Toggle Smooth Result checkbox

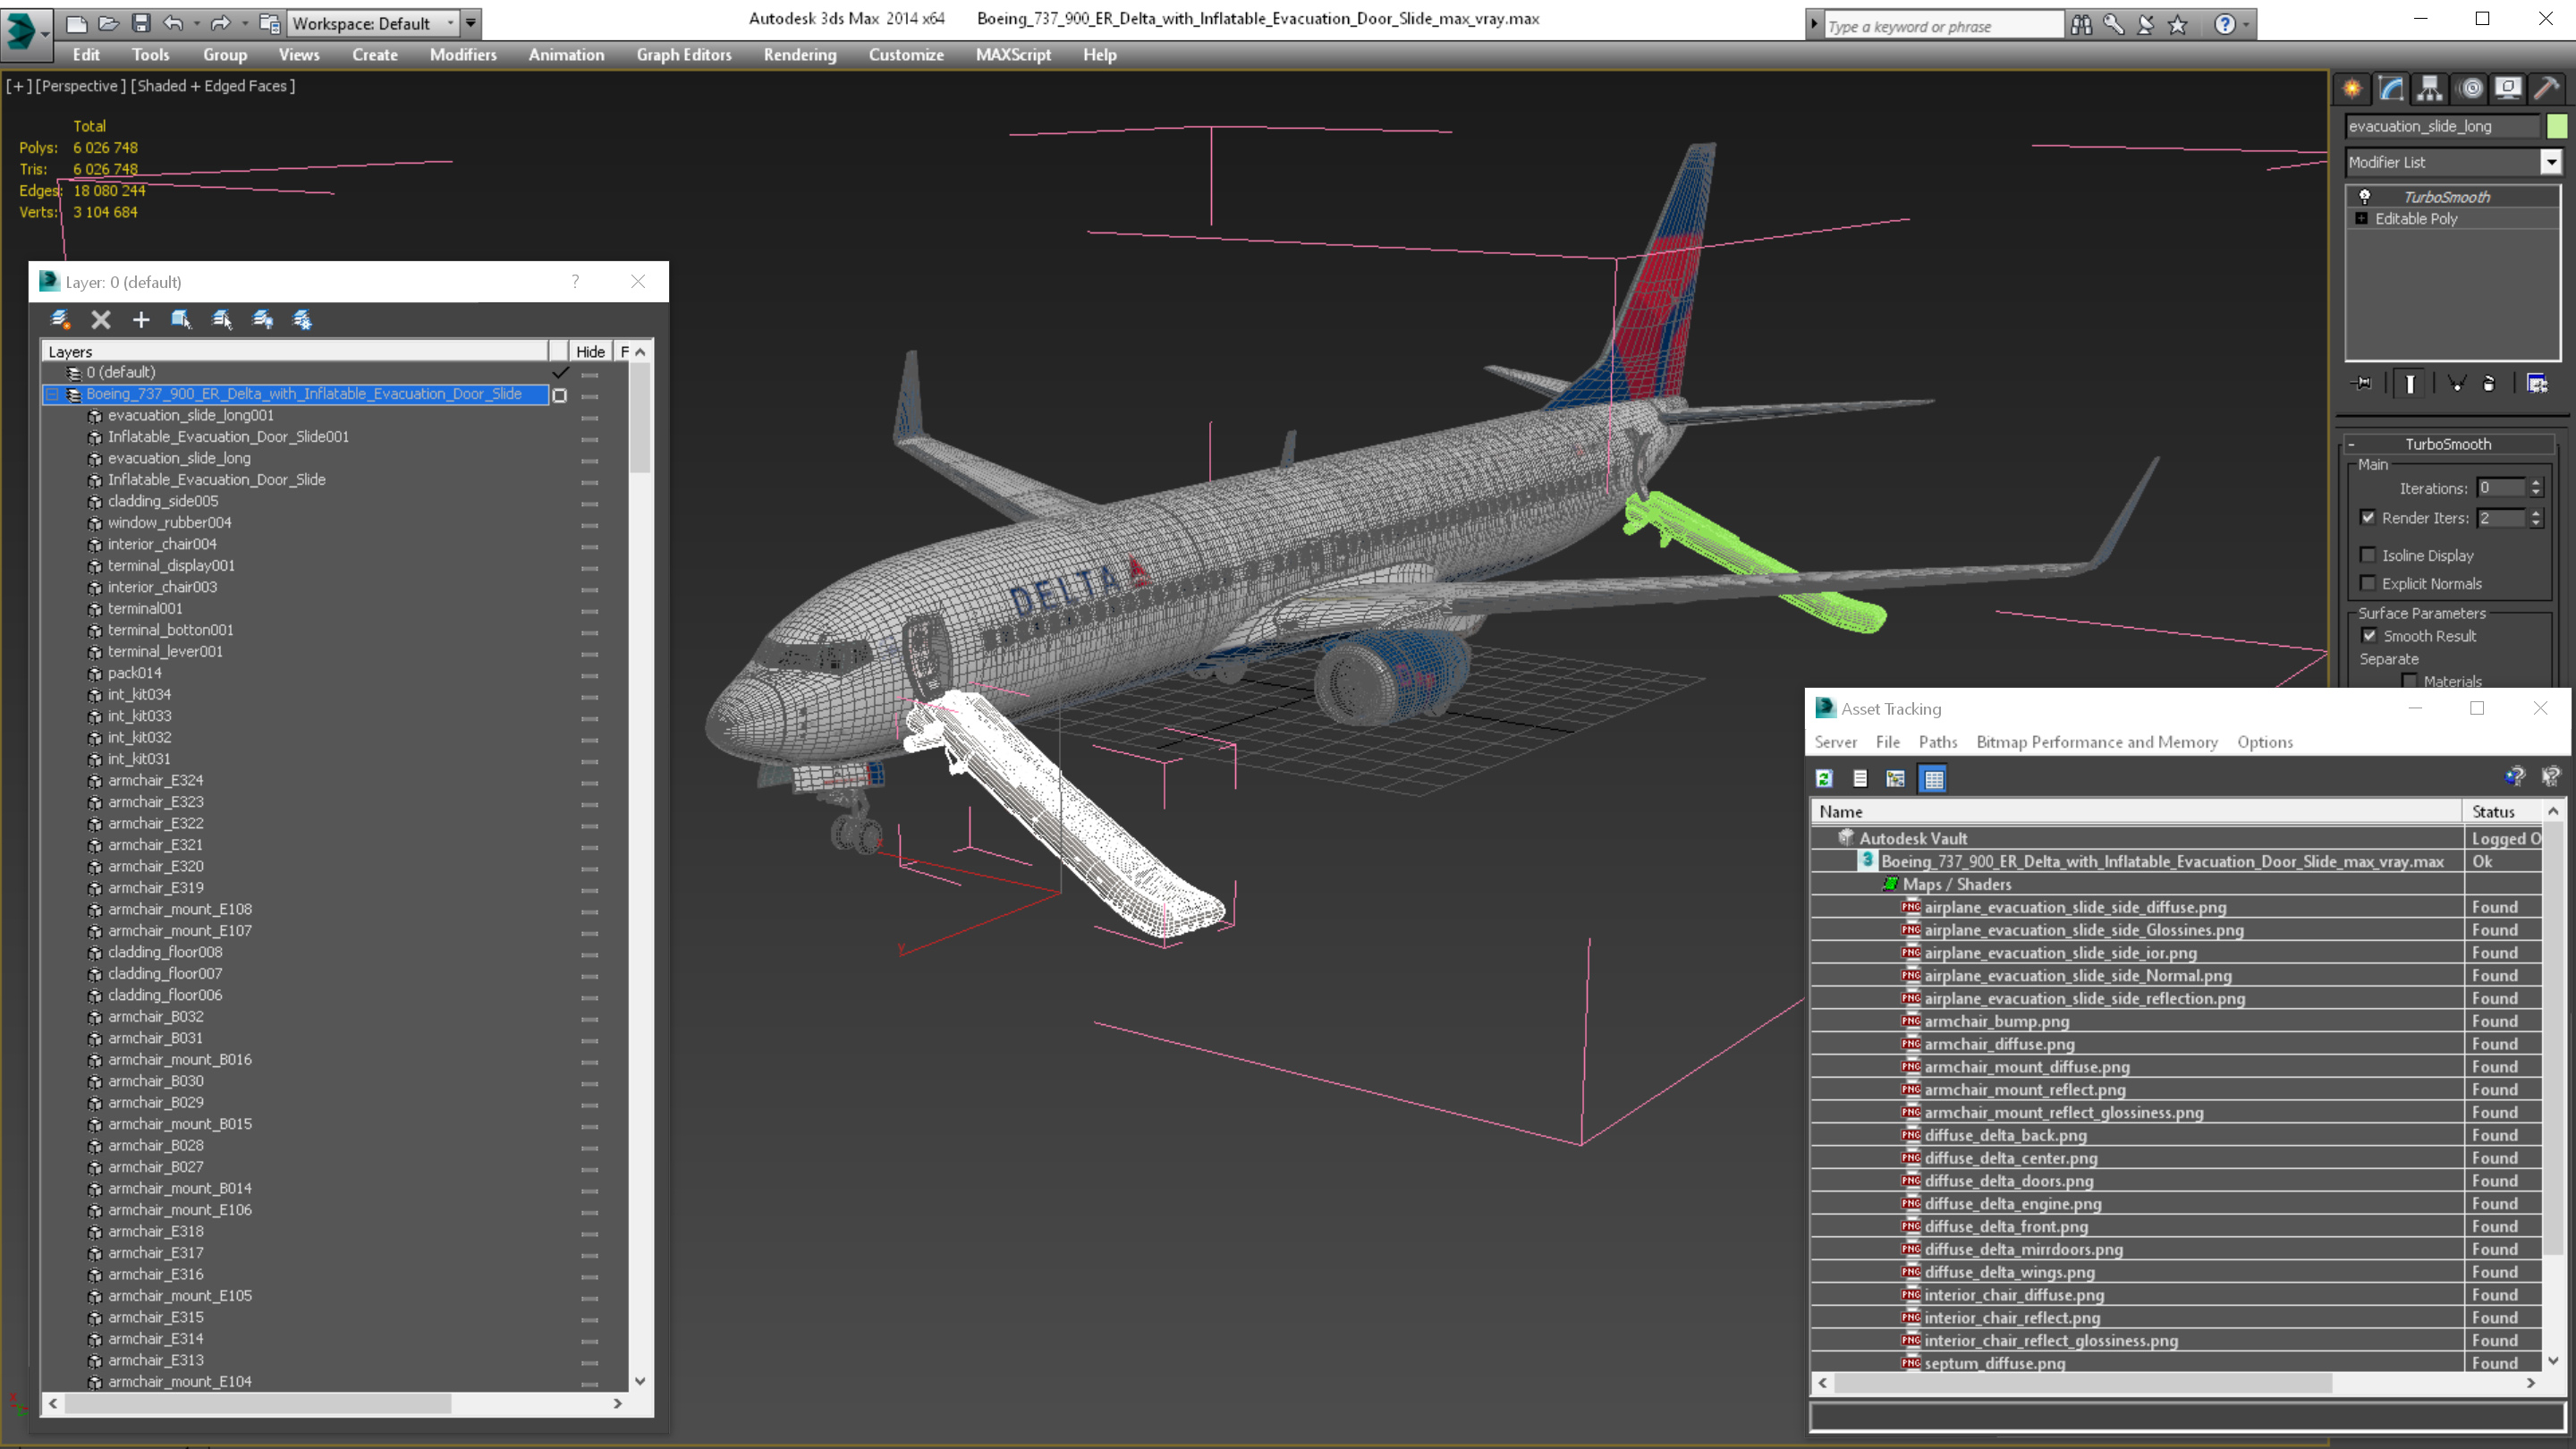[x=2369, y=636]
